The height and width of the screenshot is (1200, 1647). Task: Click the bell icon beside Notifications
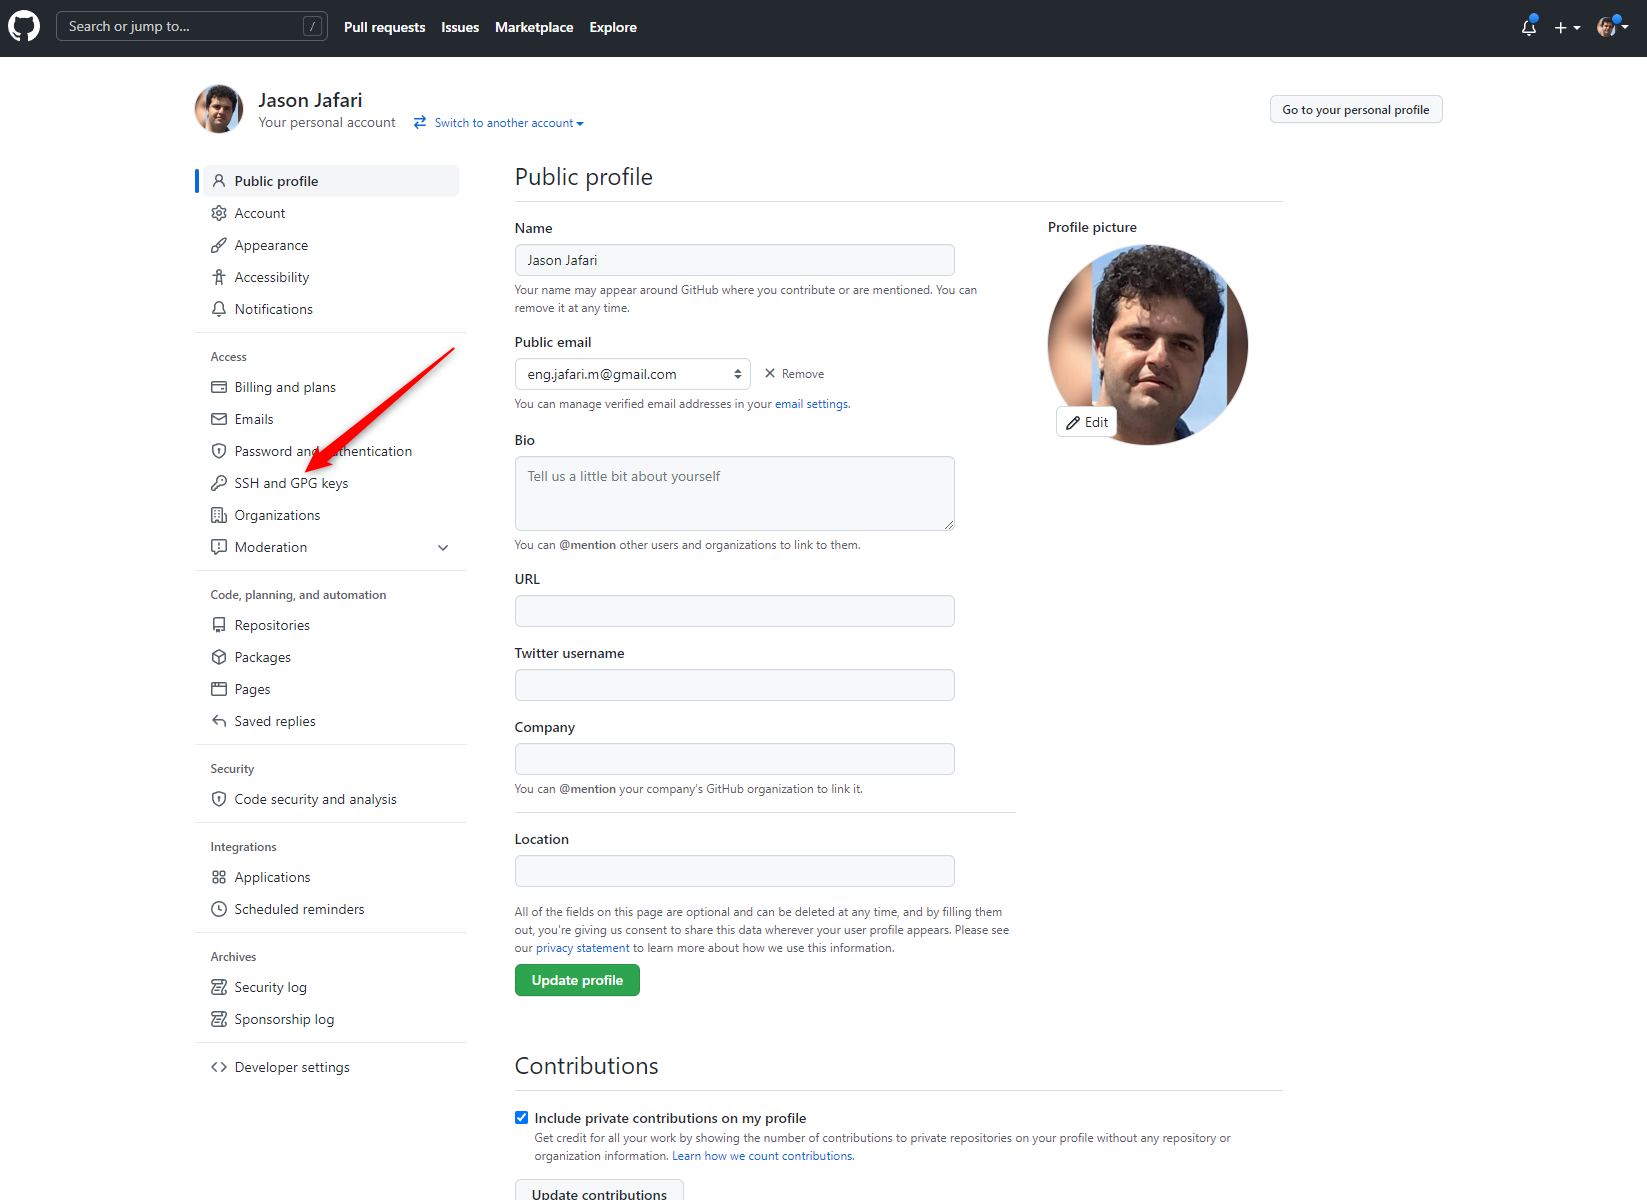click(219, 309)
